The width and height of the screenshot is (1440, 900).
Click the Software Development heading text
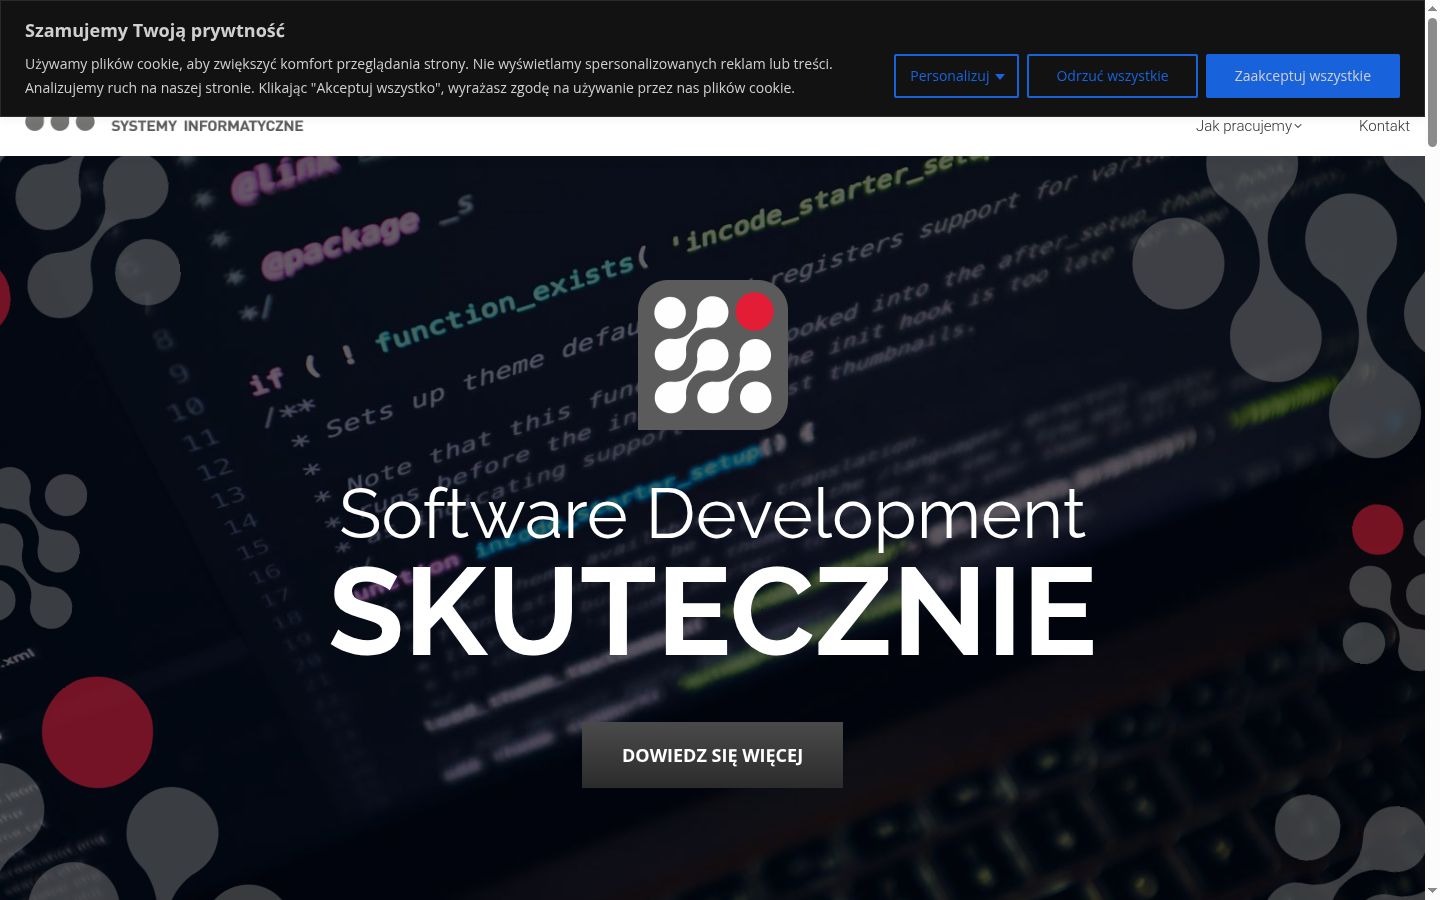(x=712, y=514)
